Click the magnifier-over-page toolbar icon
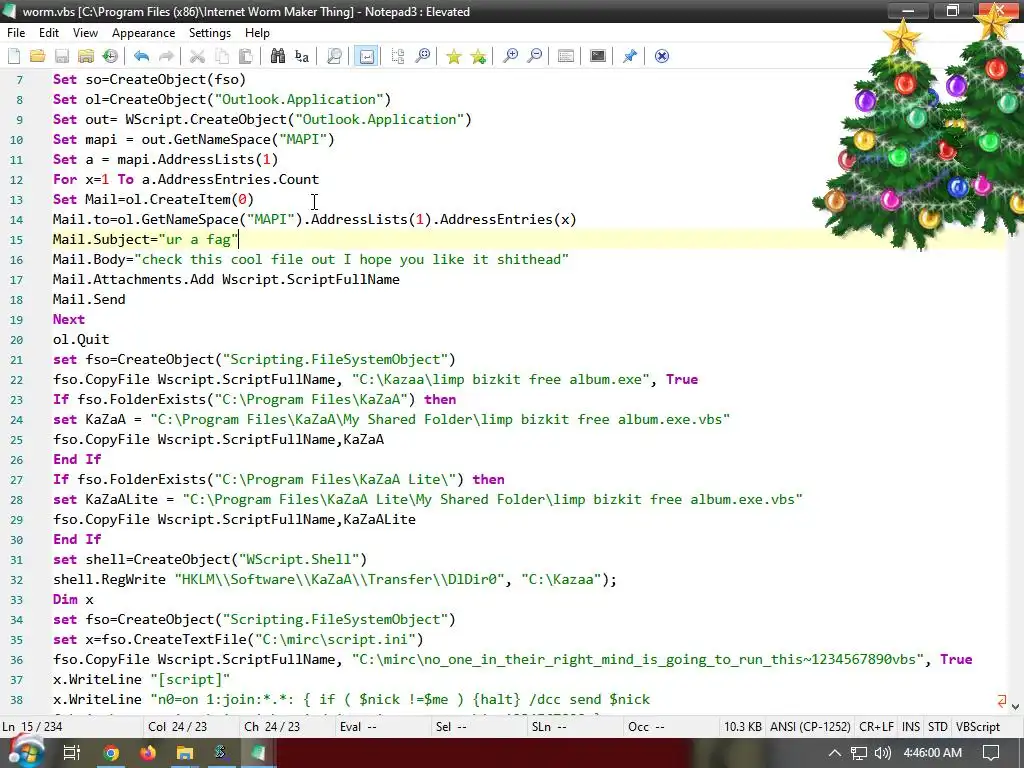Viewport: 1024px width, 768px height. pos(334,56)
